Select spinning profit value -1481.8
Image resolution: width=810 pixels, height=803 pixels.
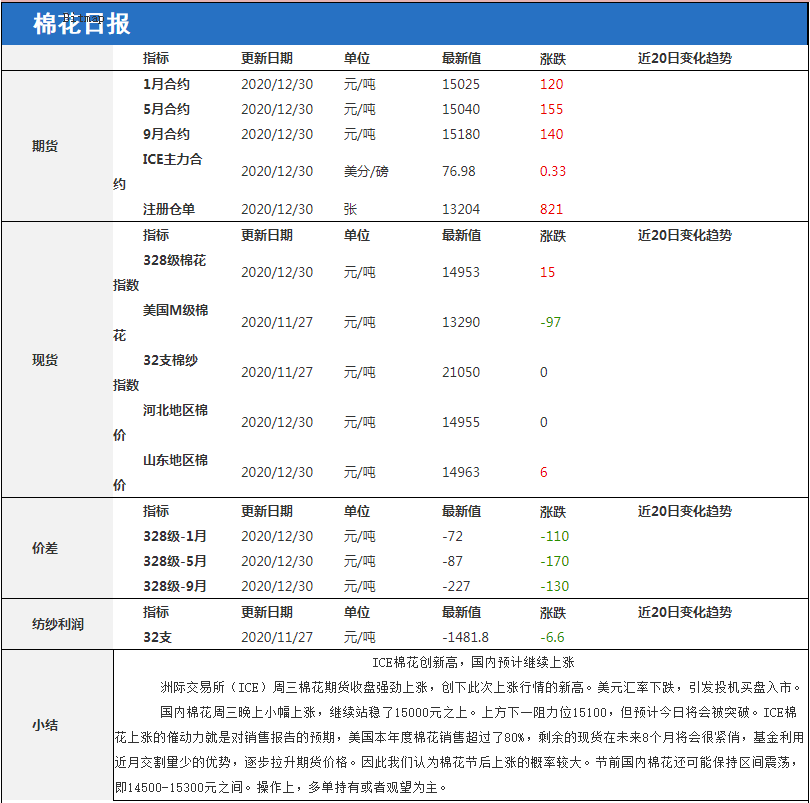point(465,637)
